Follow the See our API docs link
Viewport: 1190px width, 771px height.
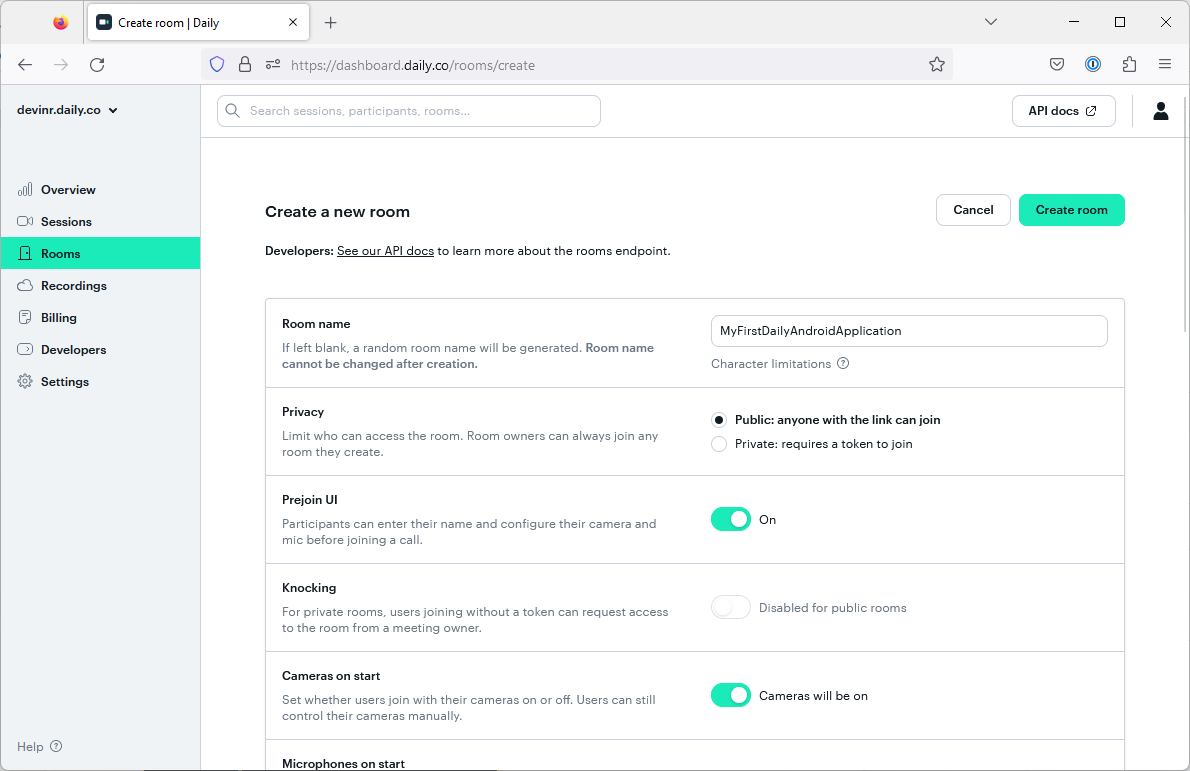386,250
